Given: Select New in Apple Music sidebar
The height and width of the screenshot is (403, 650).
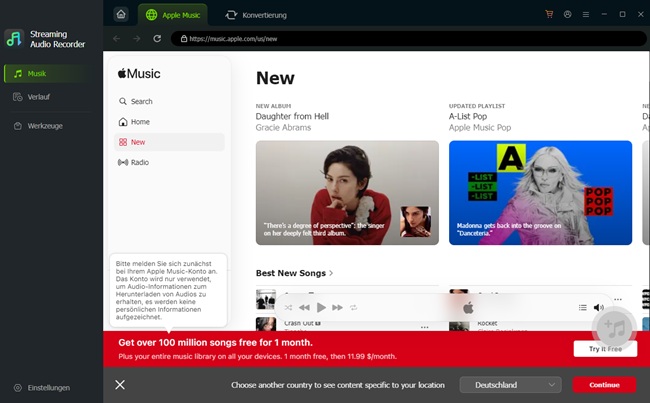Looking at the screenshot, I should point(169,142).
